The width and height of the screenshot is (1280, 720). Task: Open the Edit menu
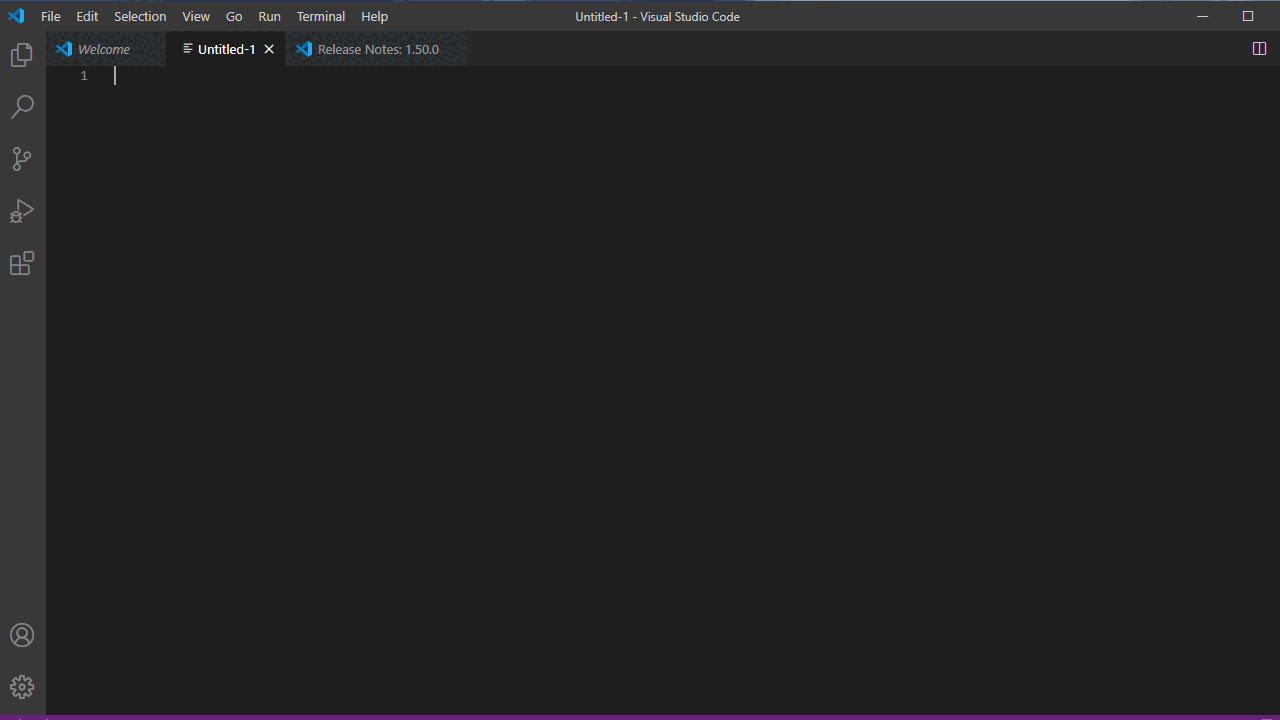click(87, 16)
